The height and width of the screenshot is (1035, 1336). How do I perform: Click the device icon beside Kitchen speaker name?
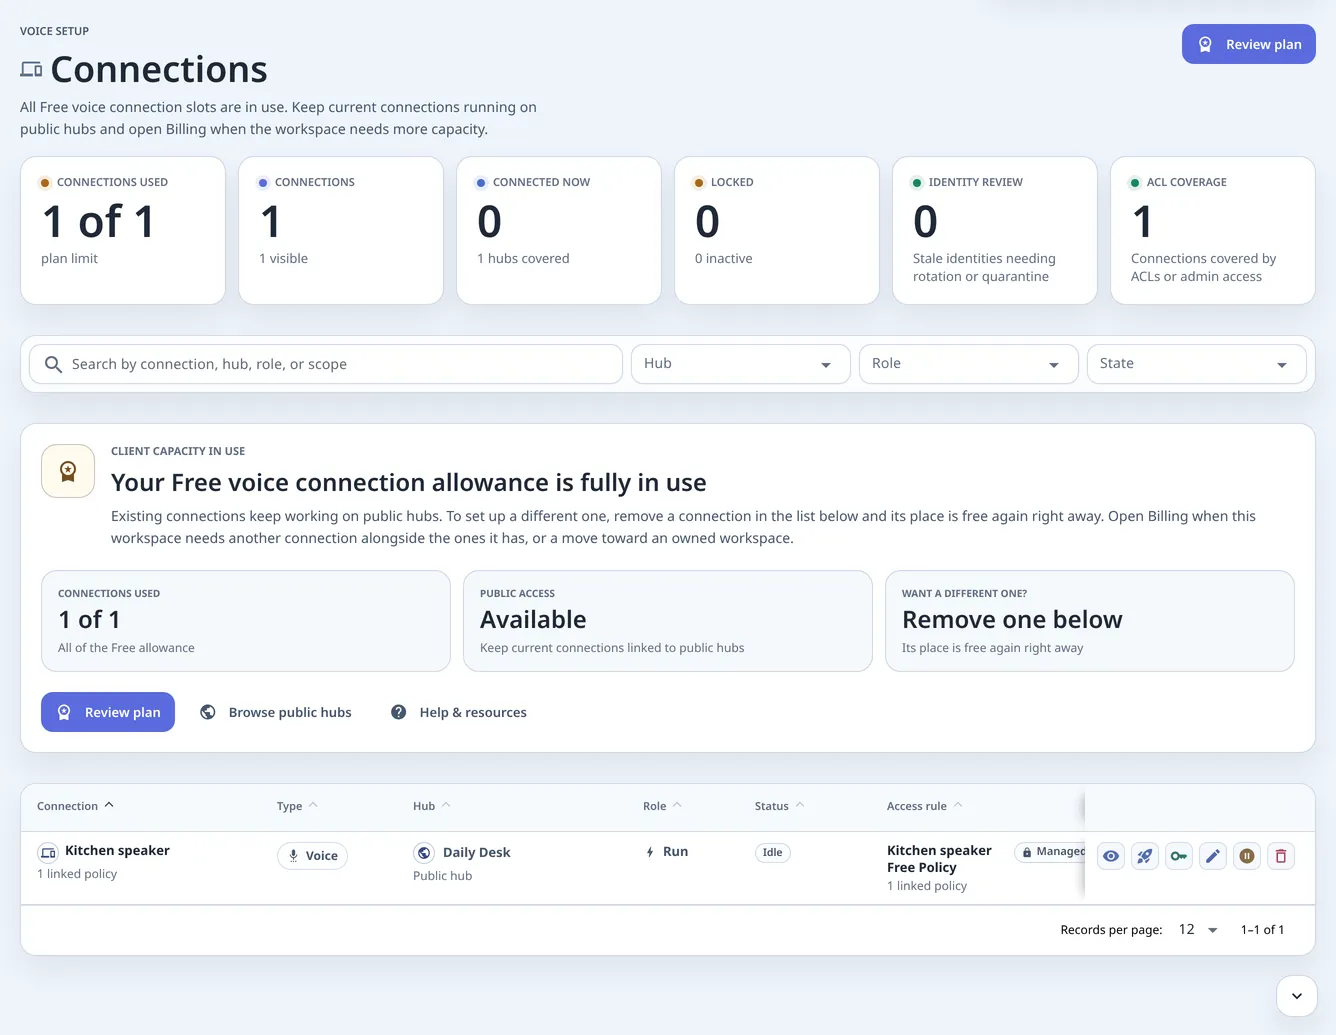(x=48, y=853)
